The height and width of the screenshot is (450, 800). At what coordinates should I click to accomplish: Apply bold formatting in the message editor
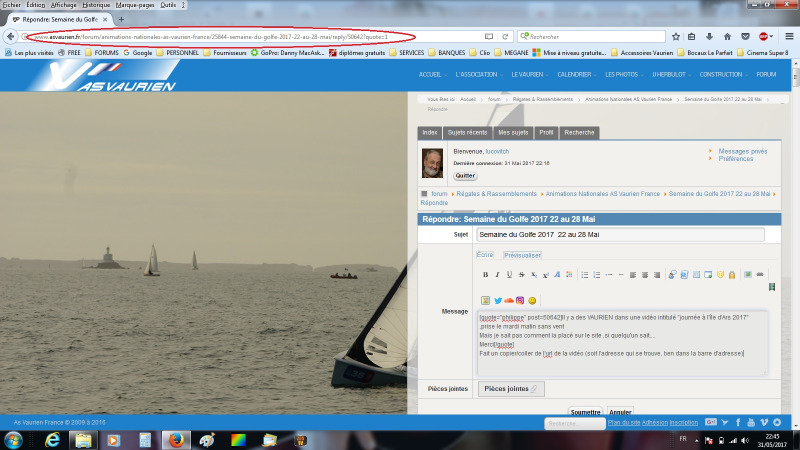click(x=485, y=274)
